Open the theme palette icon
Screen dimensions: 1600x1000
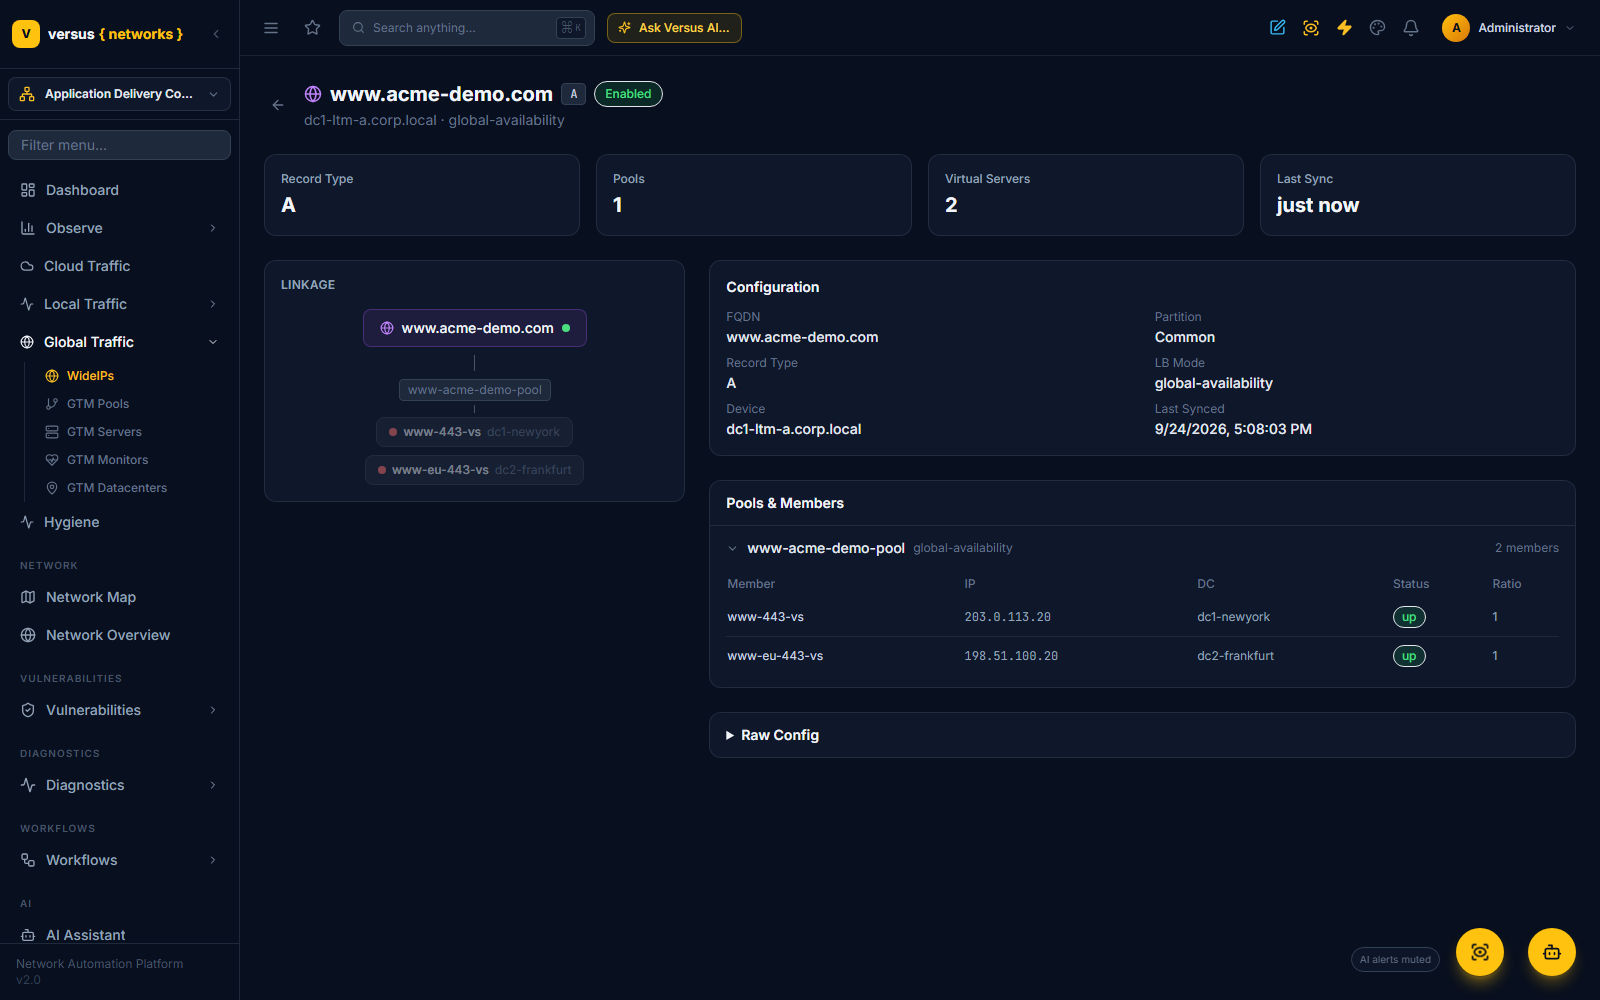pyautogui.click(x=1377, y=28)
